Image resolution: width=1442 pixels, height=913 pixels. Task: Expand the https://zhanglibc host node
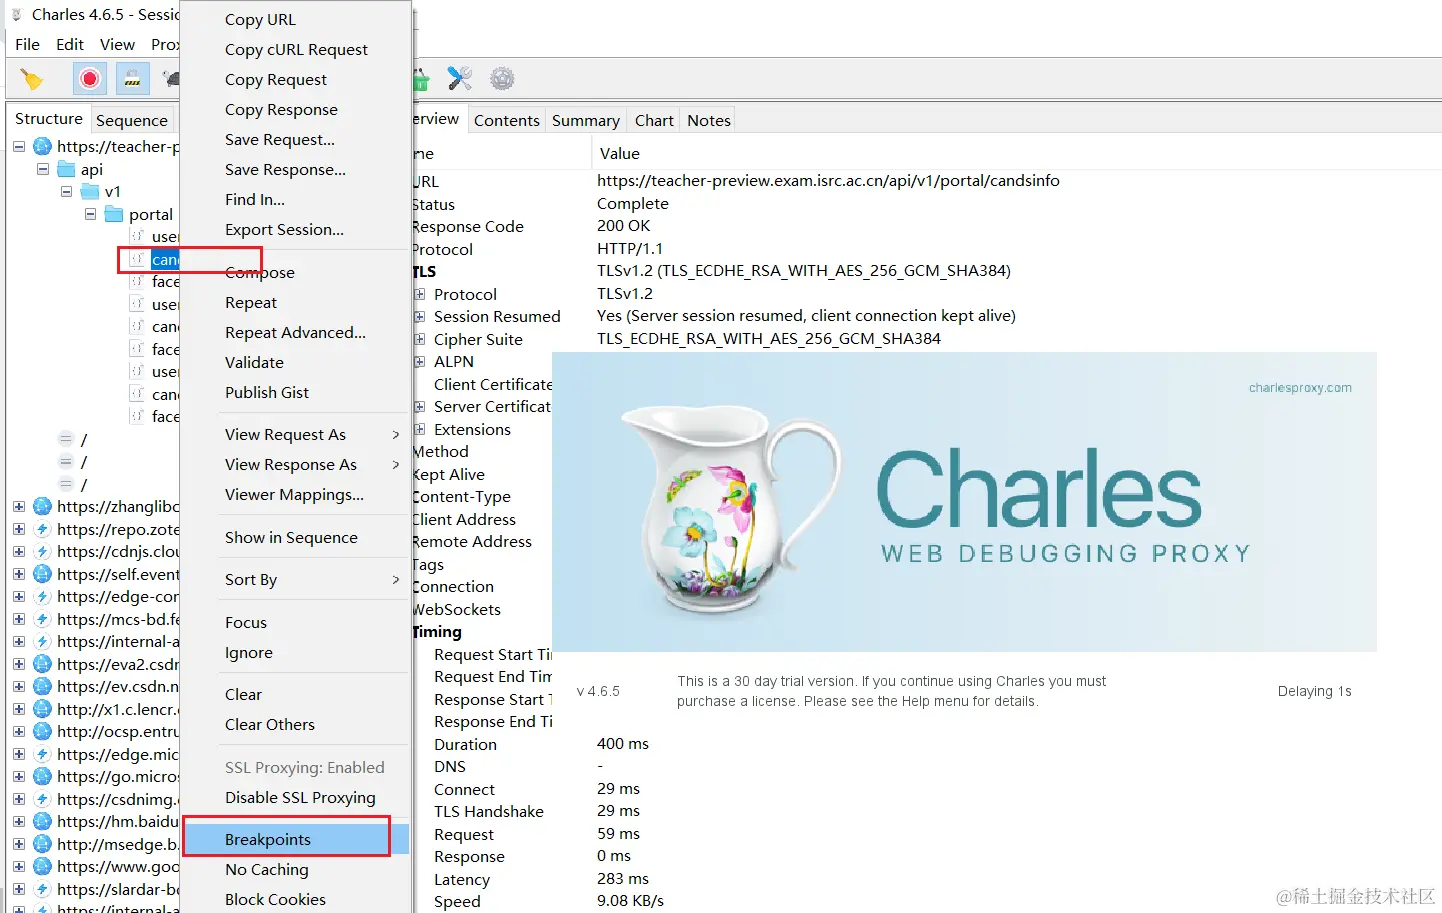click(x=19, y=506)
